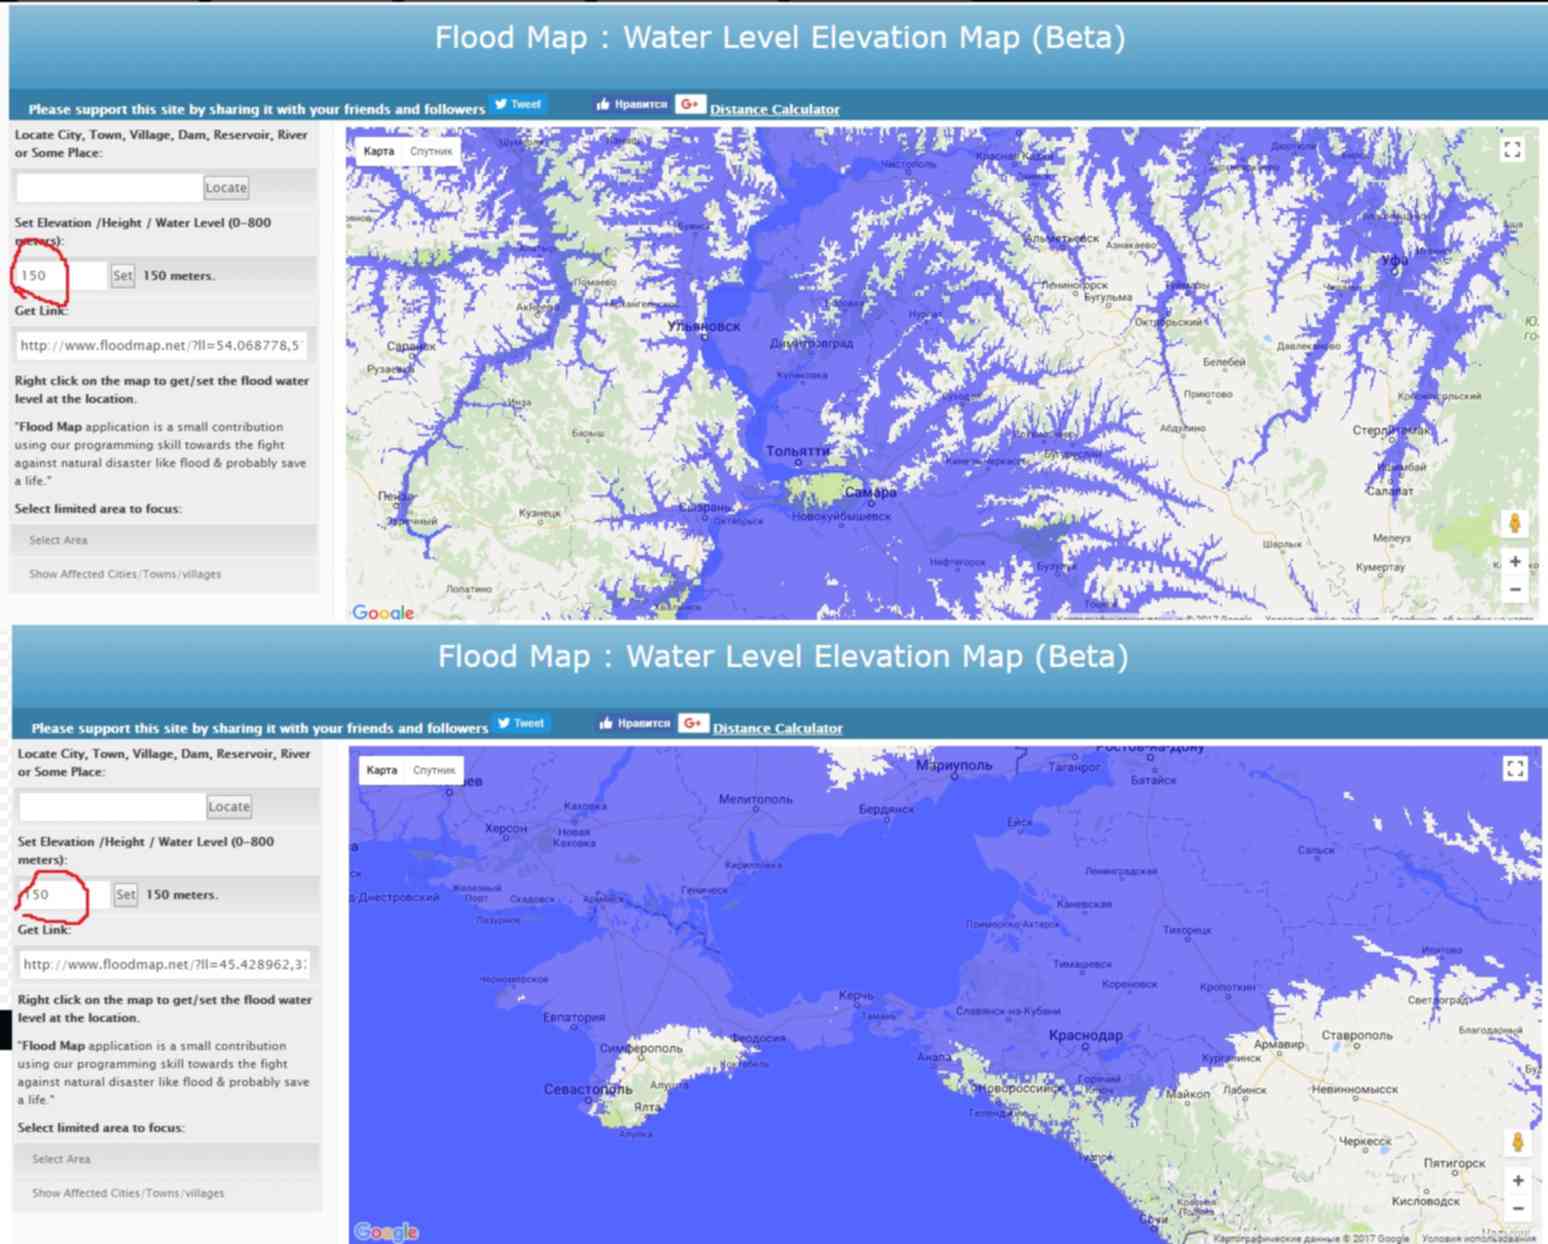The height and width of the screenshot is (1244, 1548).
Task: Click the Get Link field starting with ll=45.428962
Action: (x=164, y=964)
